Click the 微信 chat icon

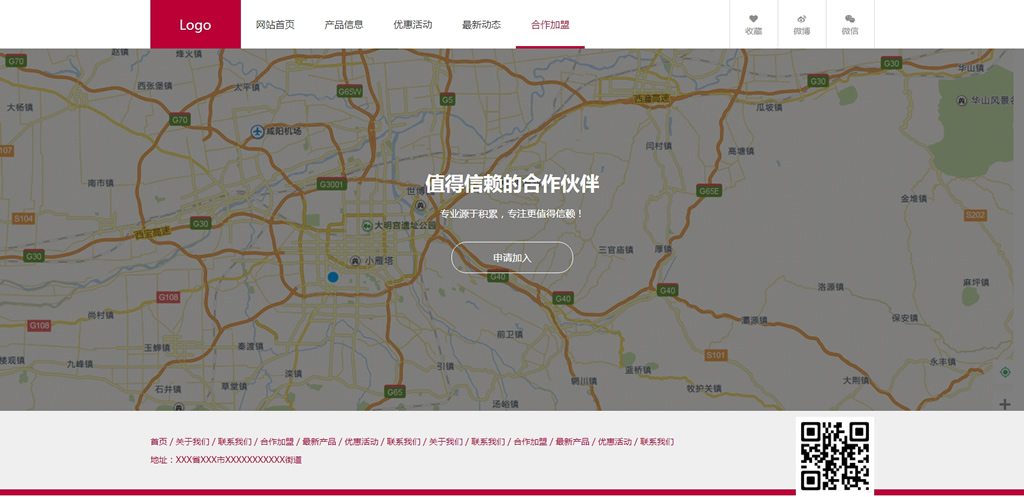849,19
